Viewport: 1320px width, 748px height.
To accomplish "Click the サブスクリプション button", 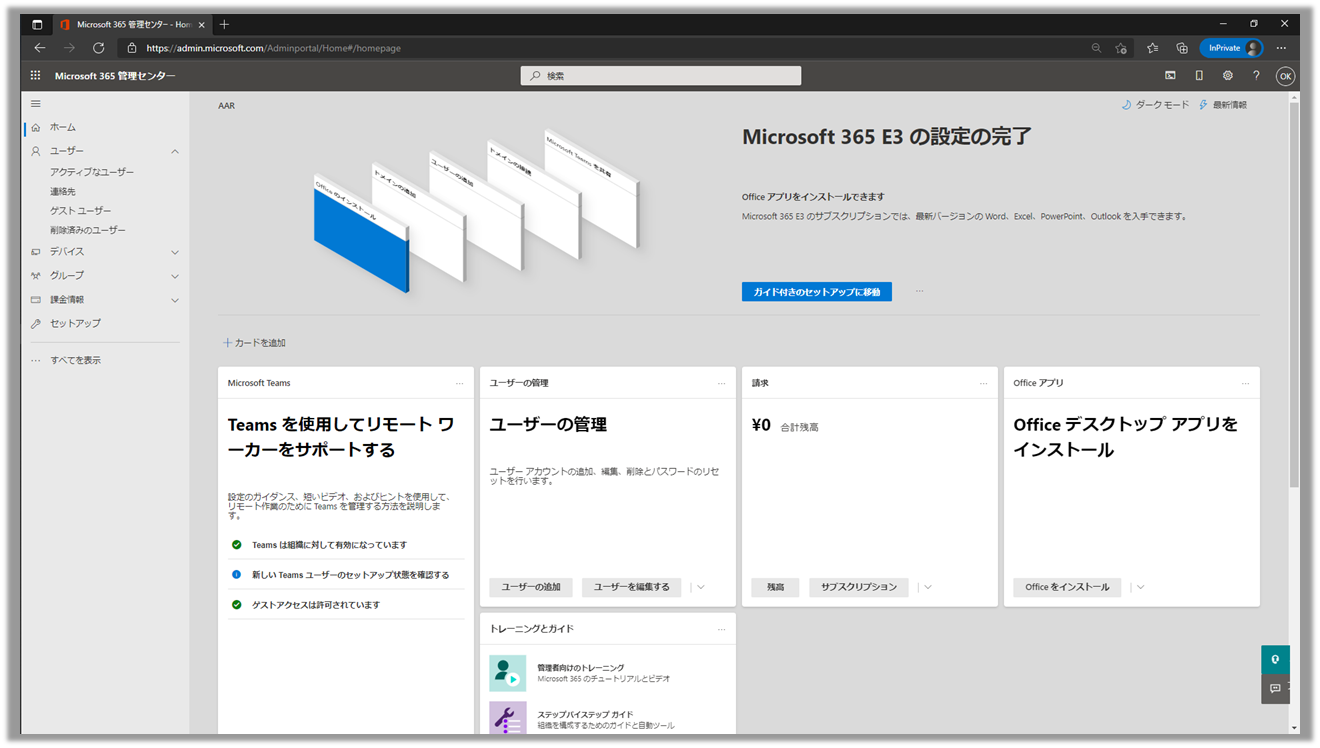I will pyautogui.click(x=859, y=587).
